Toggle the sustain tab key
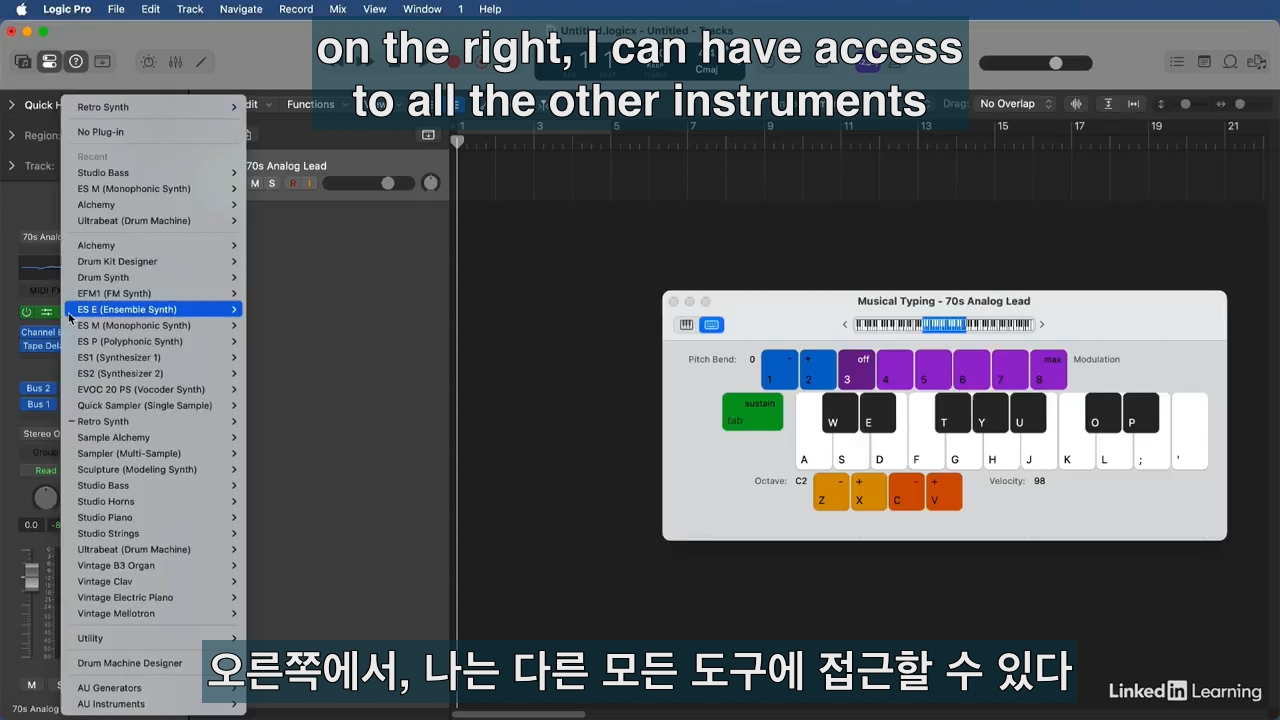The height and width of the screenshot is (720, 1280). click(x=752, y=412)
